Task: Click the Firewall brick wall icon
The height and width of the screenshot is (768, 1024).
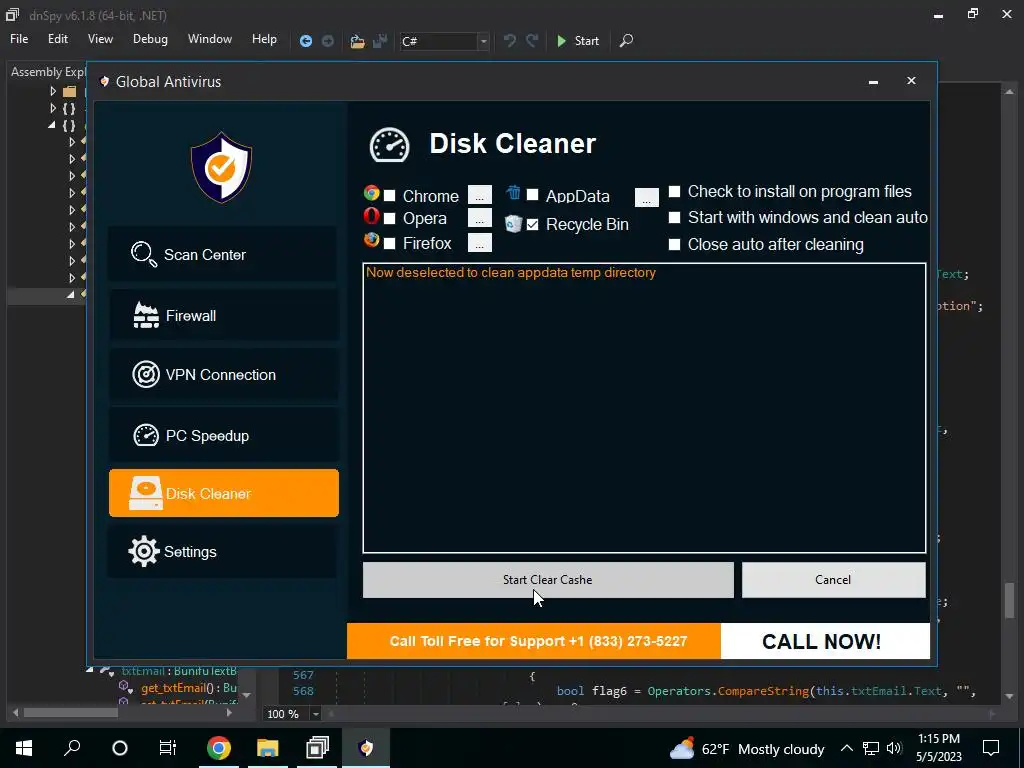Action: click(146, 315)
